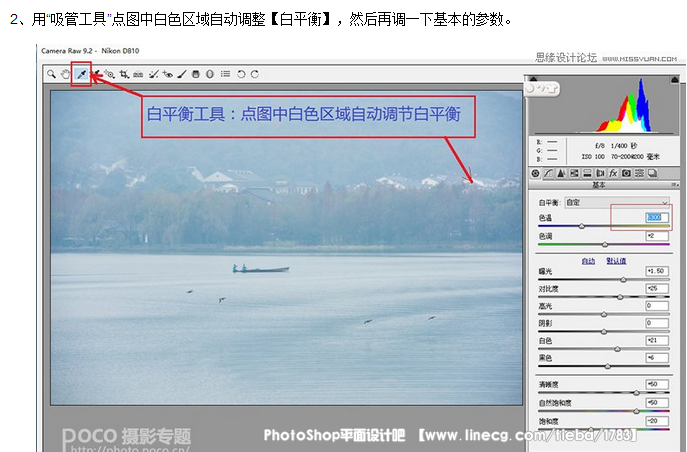The image size is (687, 452).
Task: Click the 白色 slider handle
Action: click(617, 349)
